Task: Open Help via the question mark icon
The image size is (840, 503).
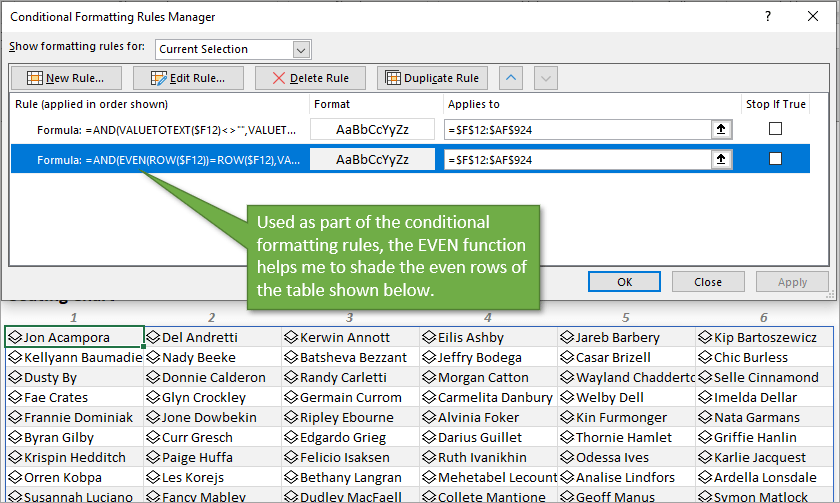Action: [768, 16]
